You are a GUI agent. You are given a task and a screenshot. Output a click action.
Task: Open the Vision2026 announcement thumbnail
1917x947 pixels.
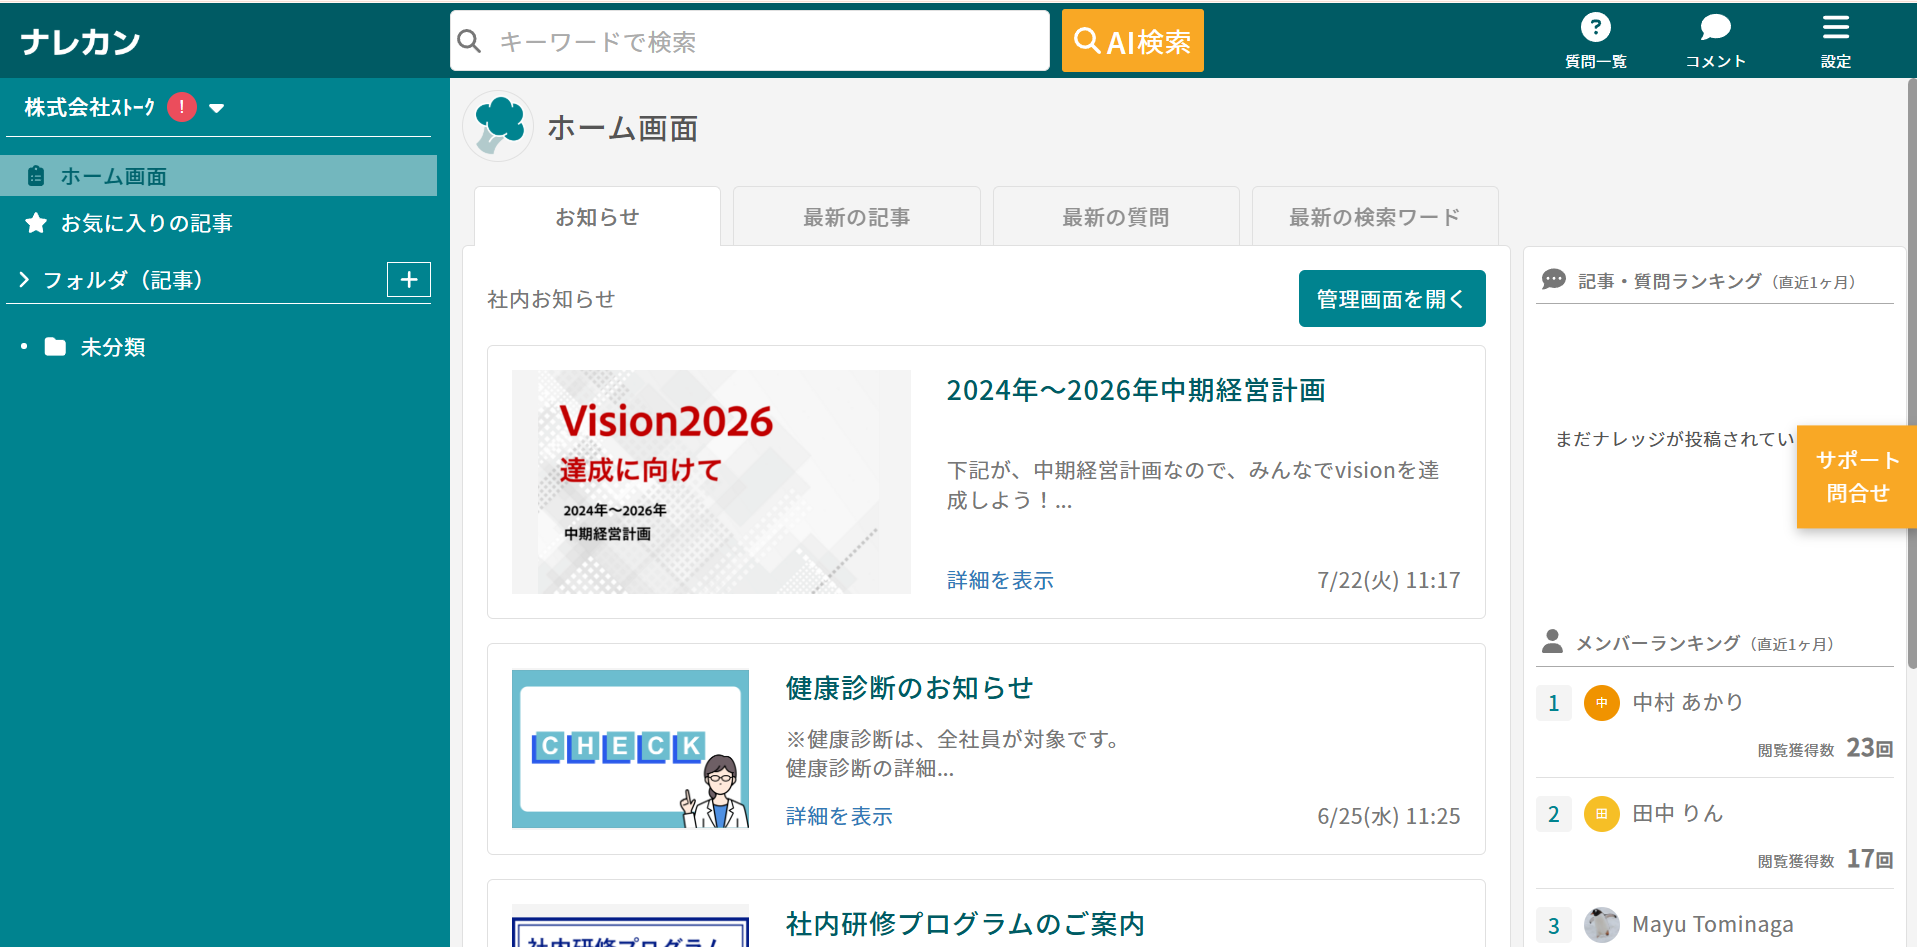711,482
